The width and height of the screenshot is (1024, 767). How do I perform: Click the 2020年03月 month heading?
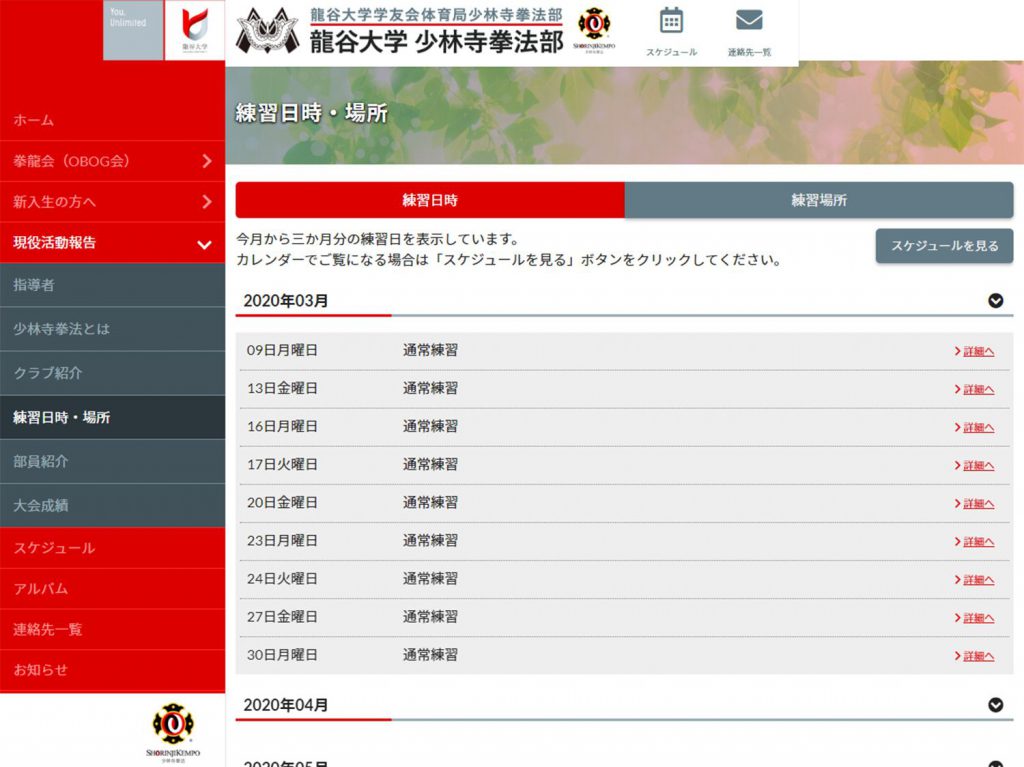[285, 301]
